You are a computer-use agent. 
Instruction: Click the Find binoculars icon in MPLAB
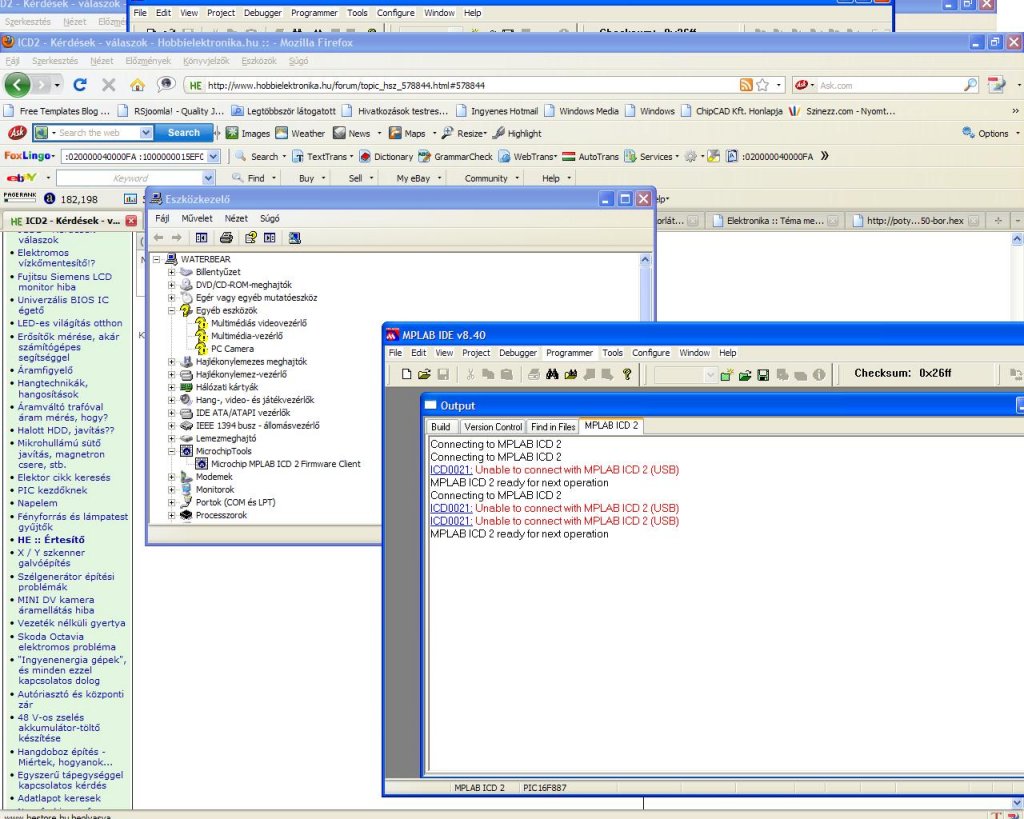pos(552,374)
